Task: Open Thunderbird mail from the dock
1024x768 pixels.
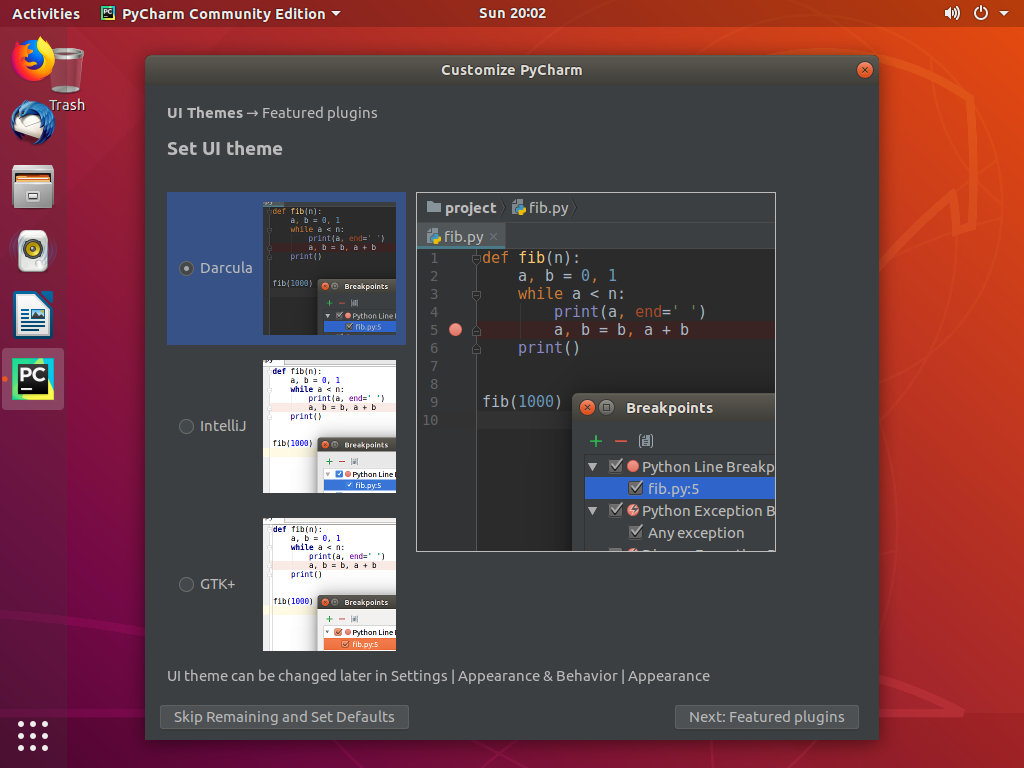Action: click(33, 122)
